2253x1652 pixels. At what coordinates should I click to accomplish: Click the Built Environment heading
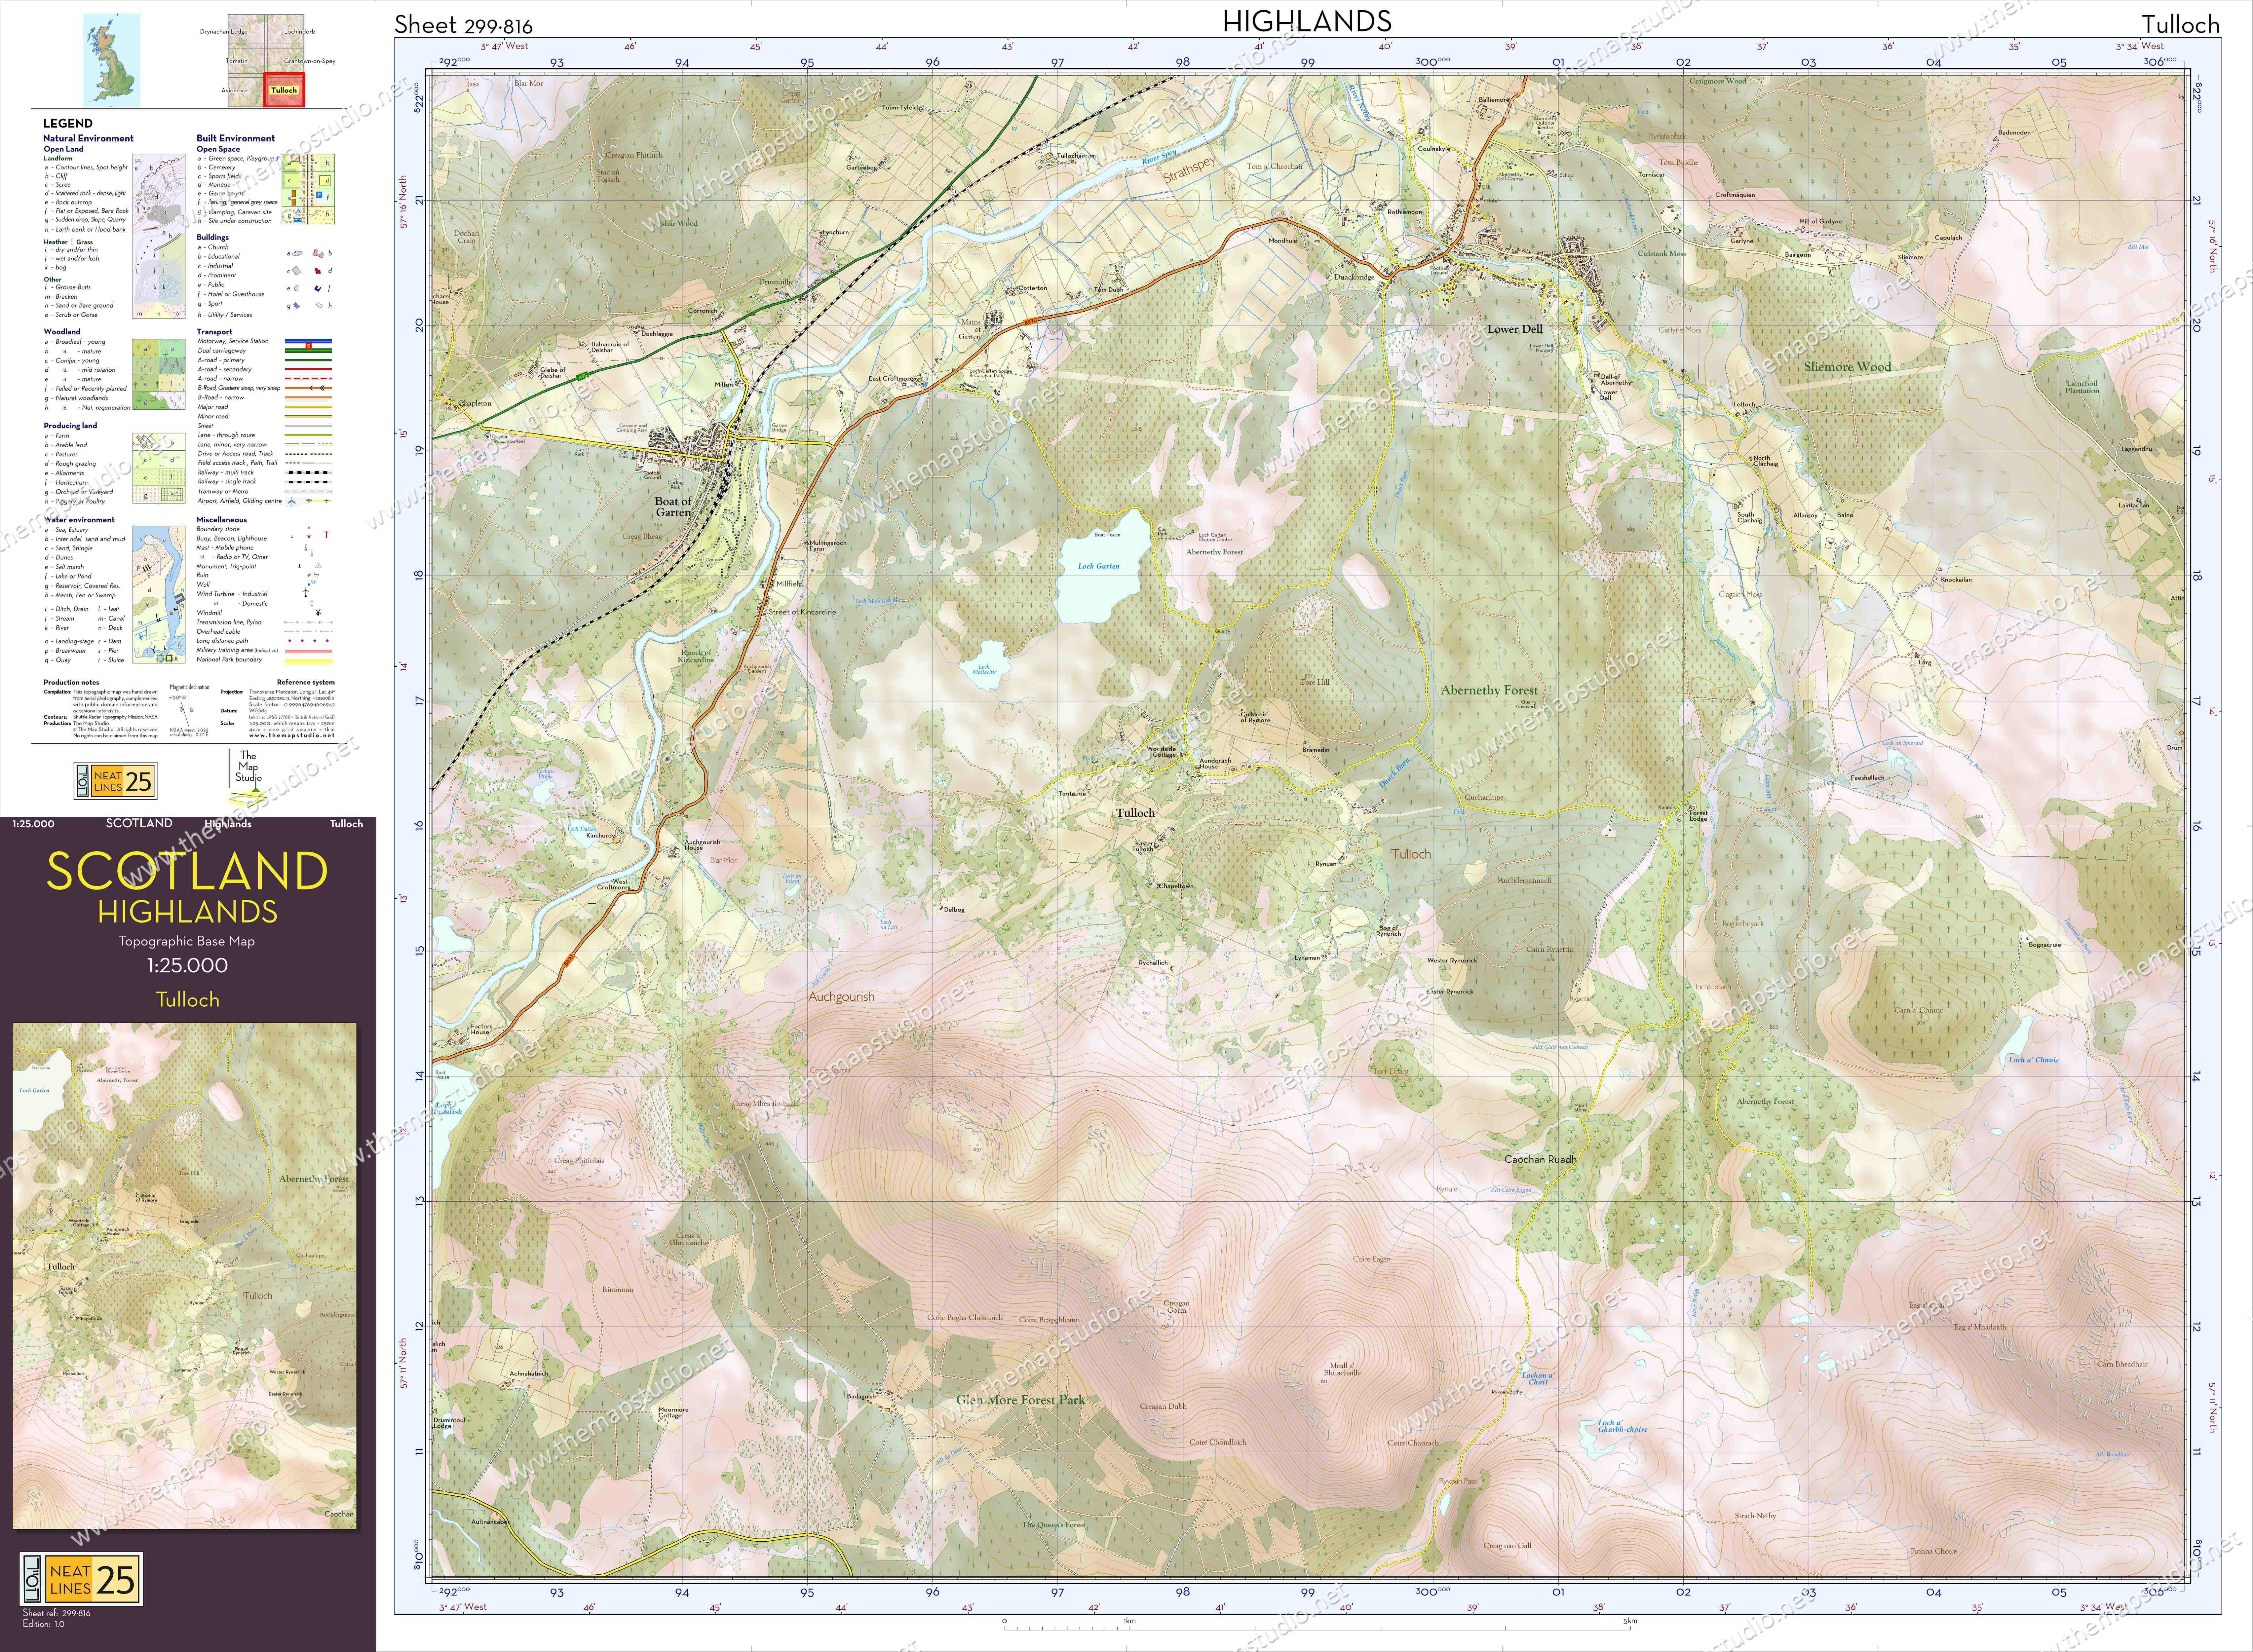click(236, 138)
